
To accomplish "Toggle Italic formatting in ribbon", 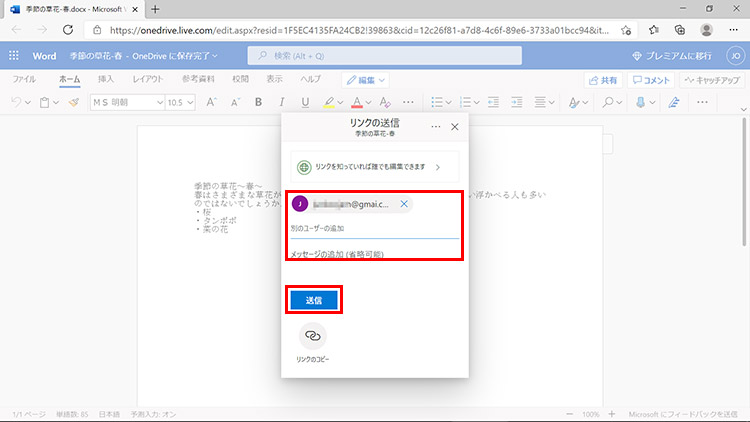I will pos(280,102).
